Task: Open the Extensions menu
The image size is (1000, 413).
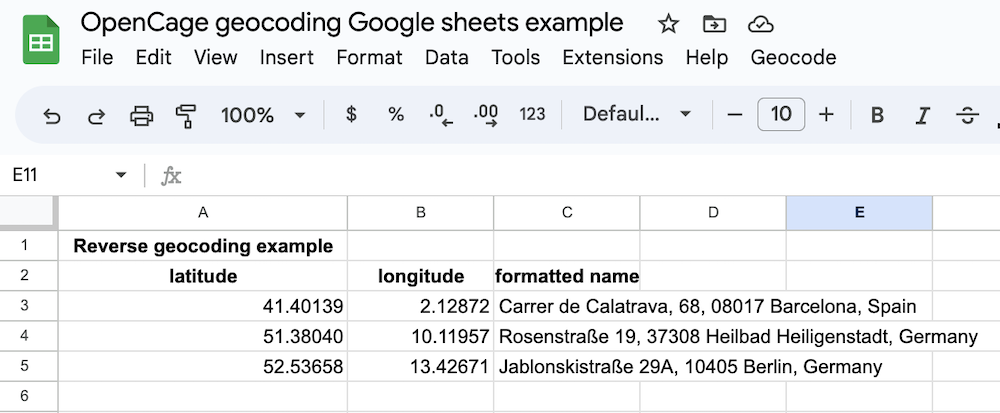Action: click(612, 57)
